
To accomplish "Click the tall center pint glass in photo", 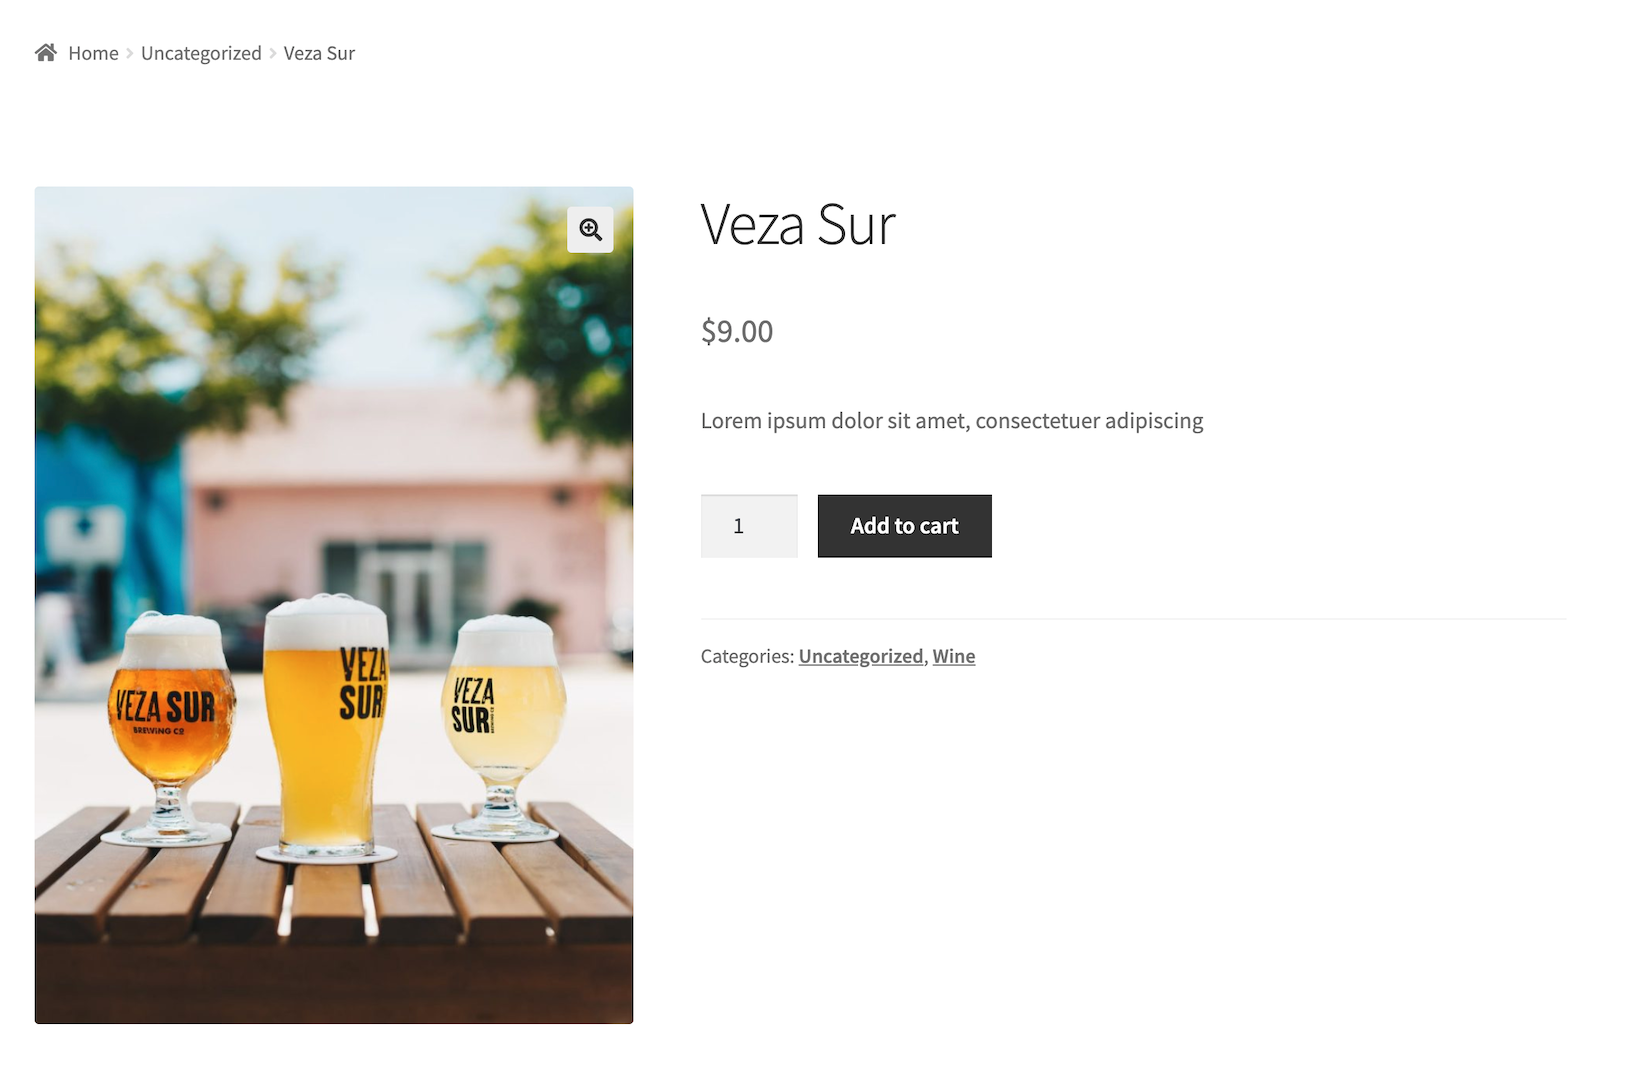I will click(326, 727).
